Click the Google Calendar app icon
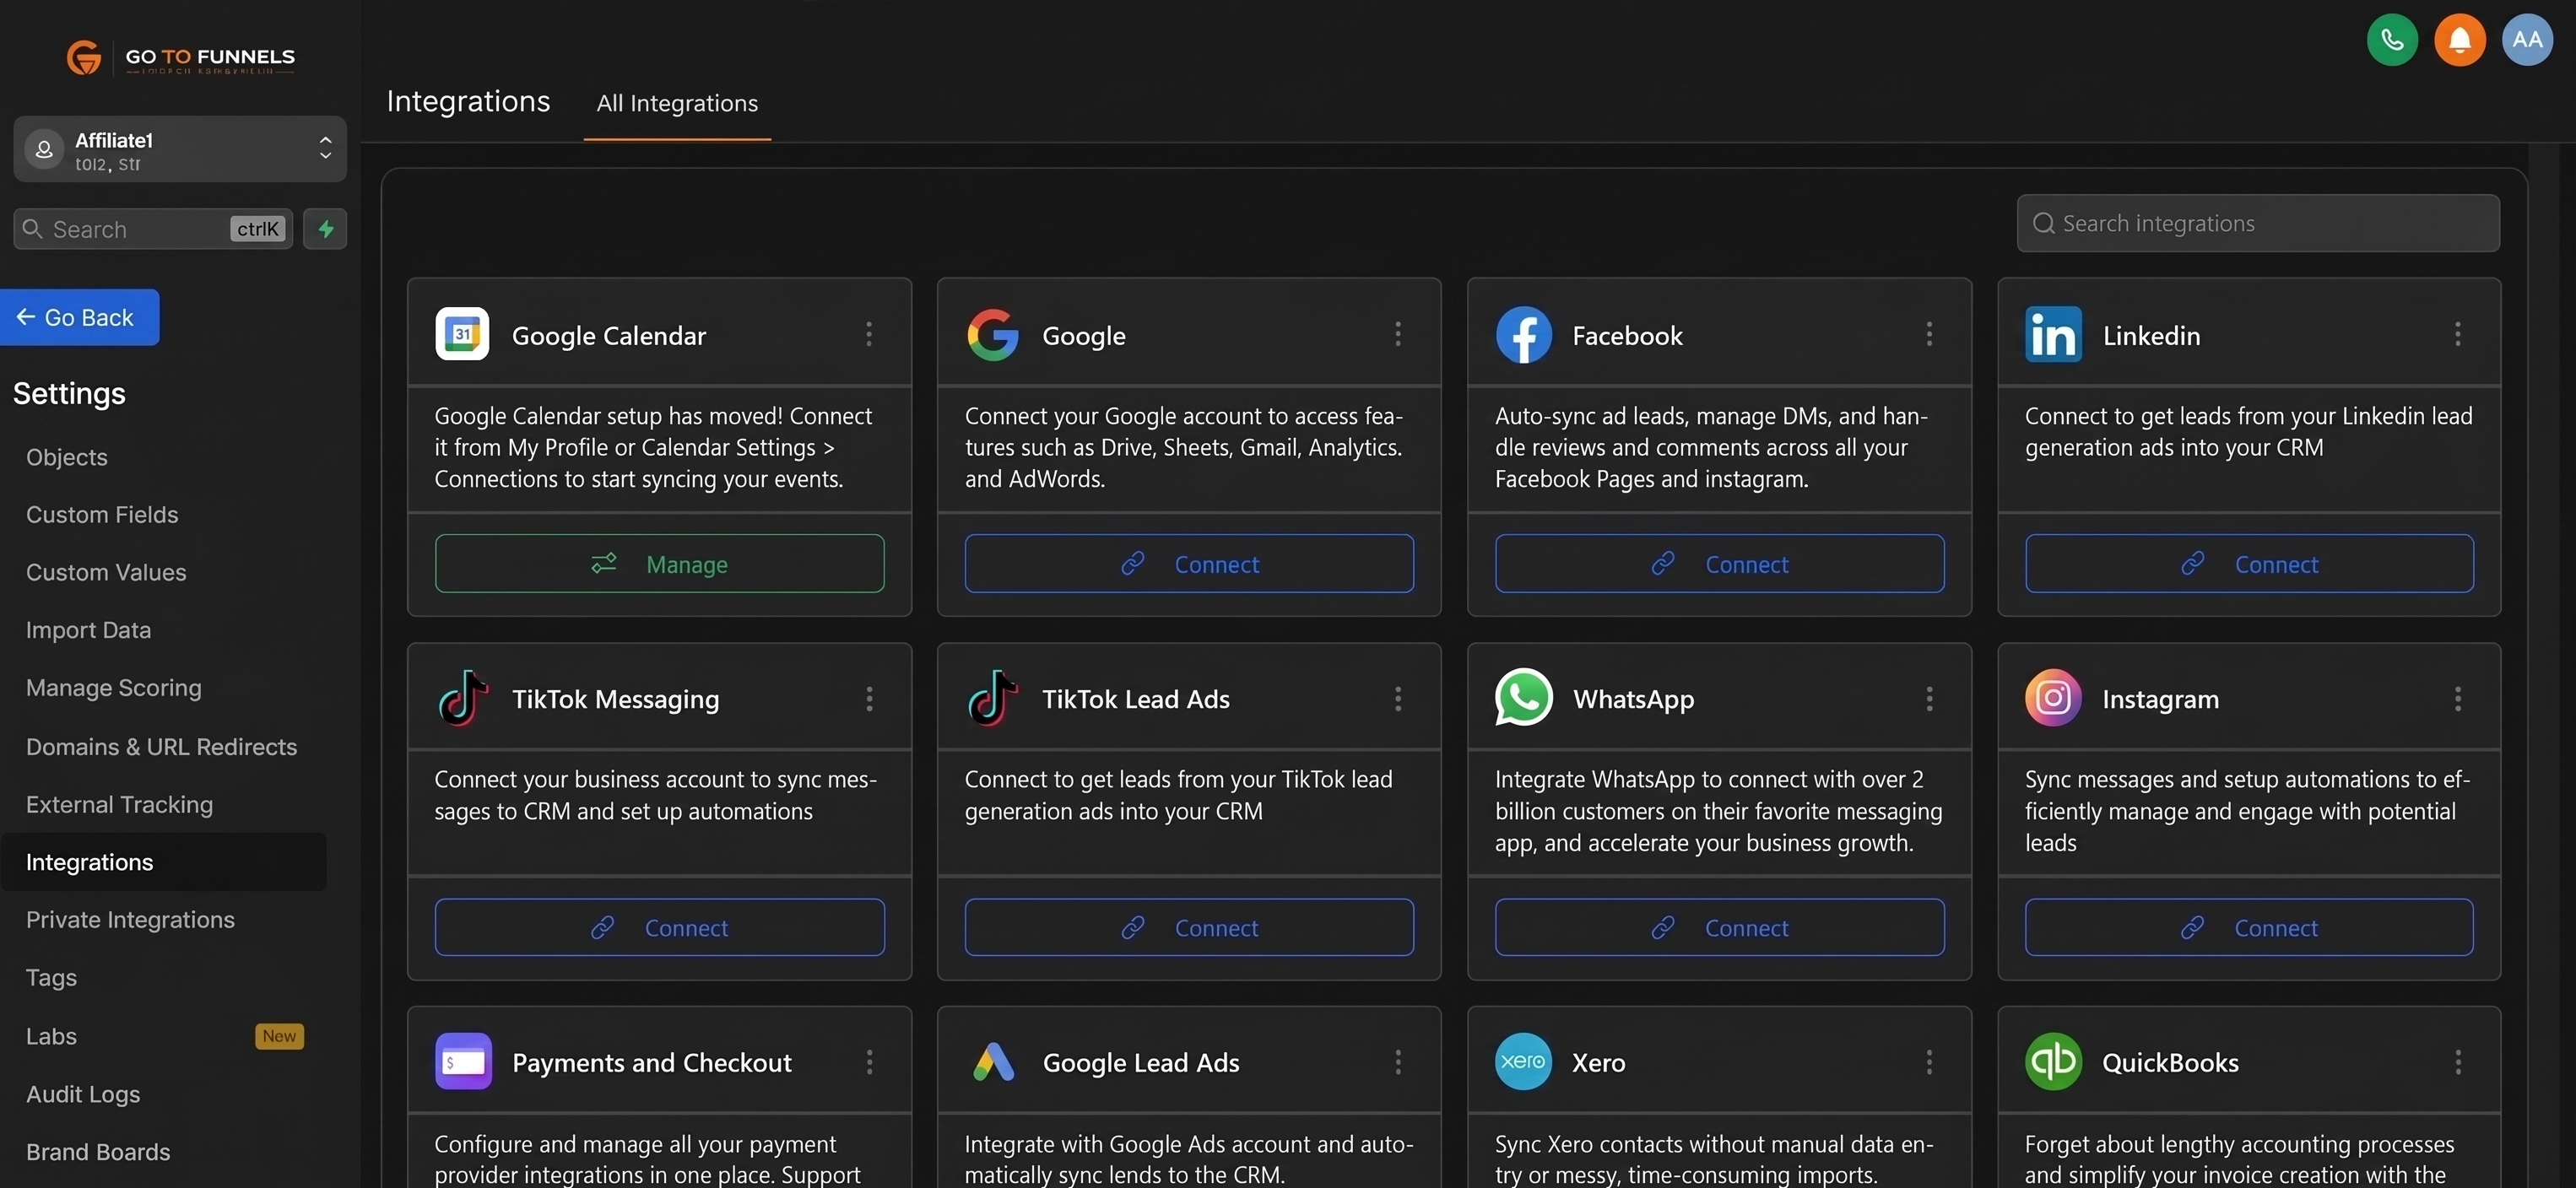This screenshot has width=2576, height=1188. 462,334
